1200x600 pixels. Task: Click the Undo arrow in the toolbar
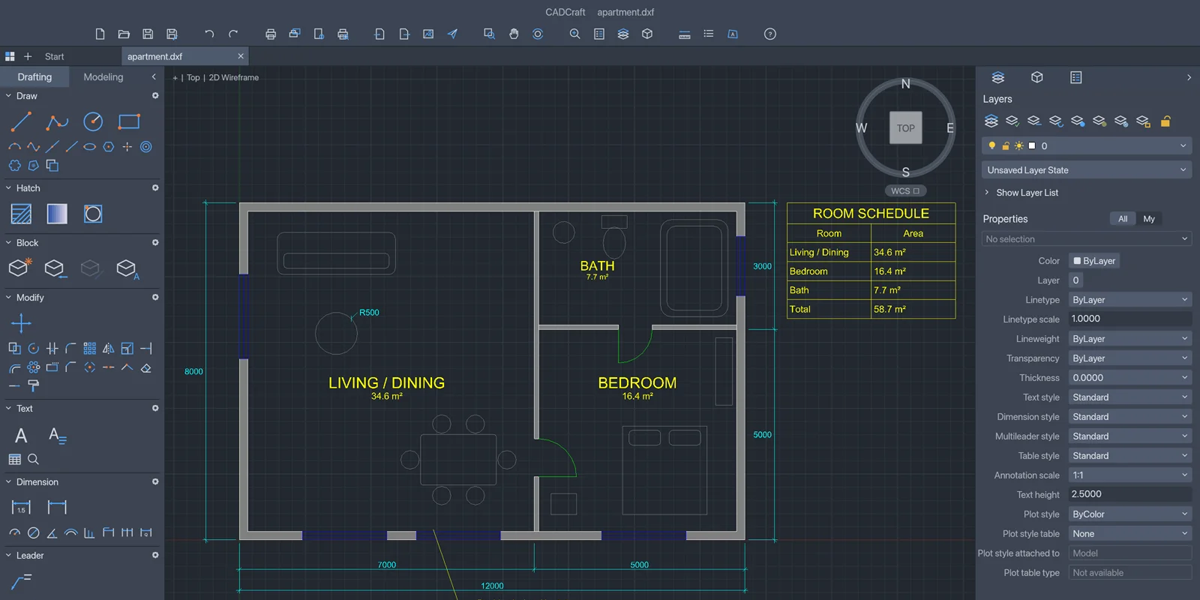coord(209,34)
